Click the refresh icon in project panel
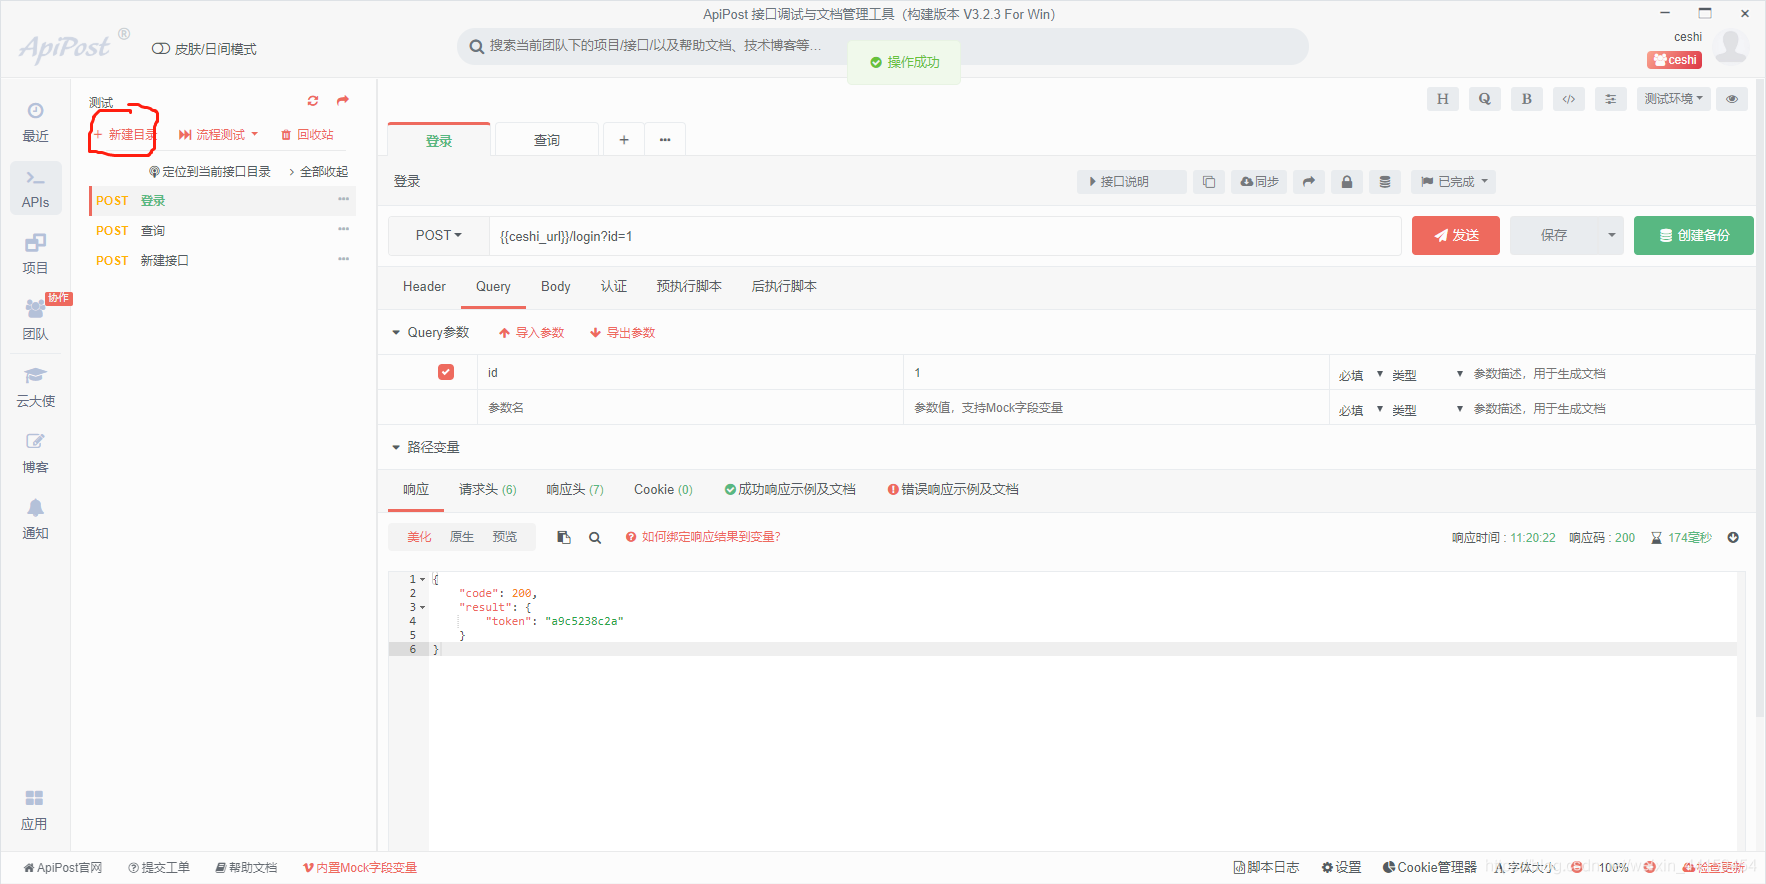 pos(313,100)
